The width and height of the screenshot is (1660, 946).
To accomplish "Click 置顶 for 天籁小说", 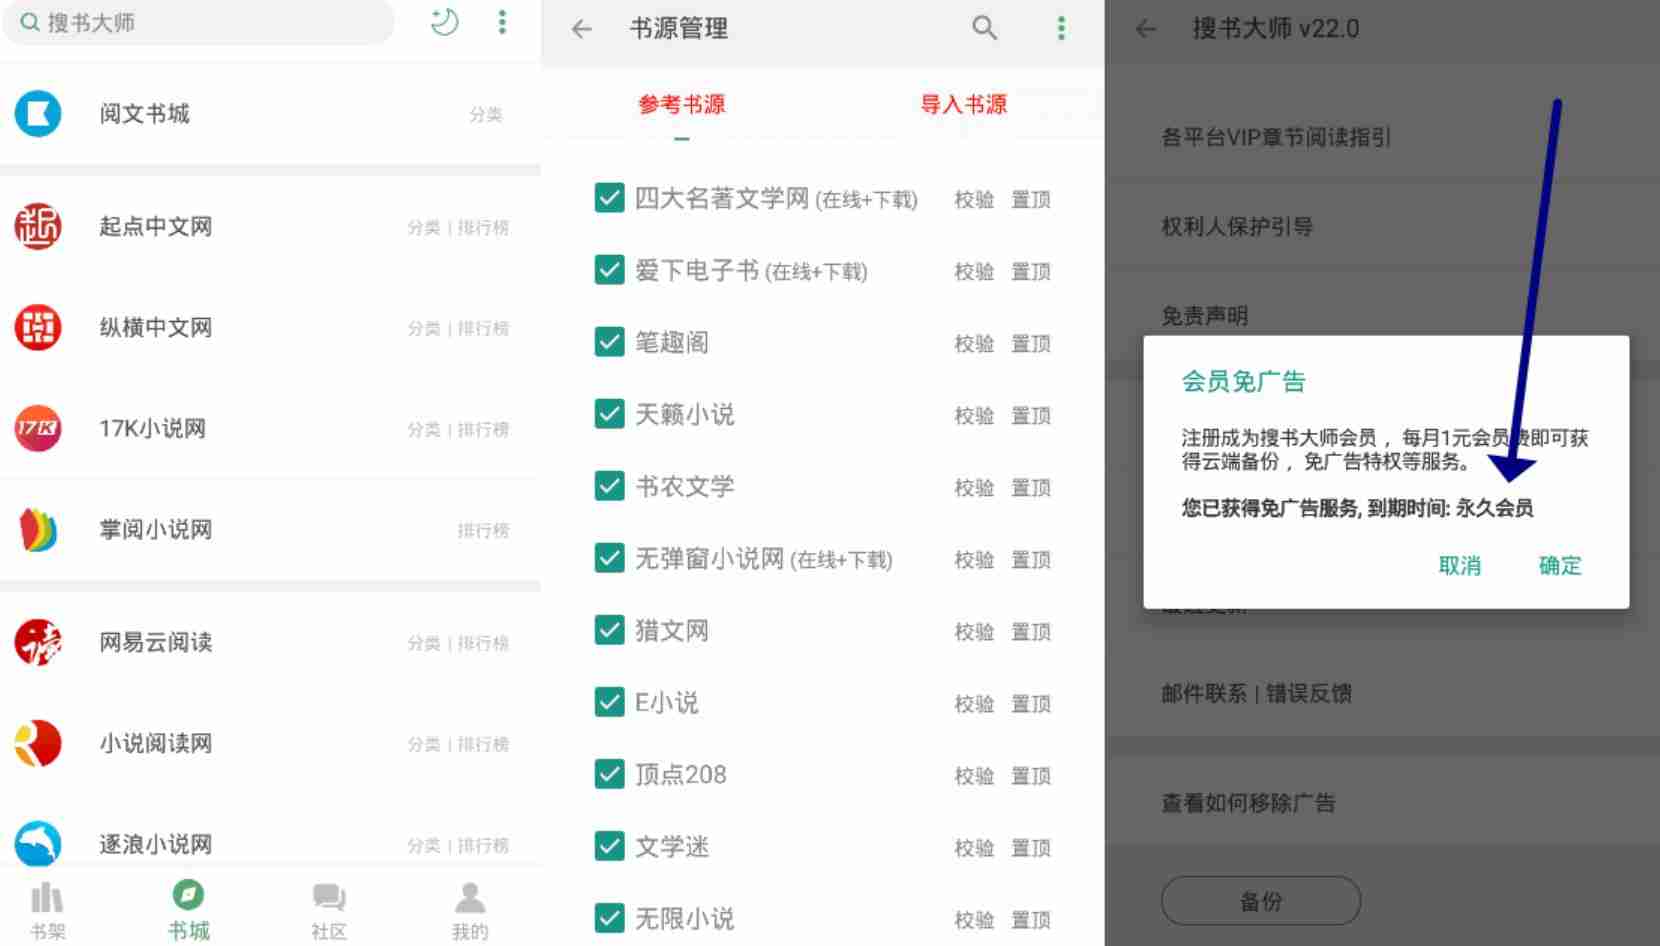I will point(1031,416).
